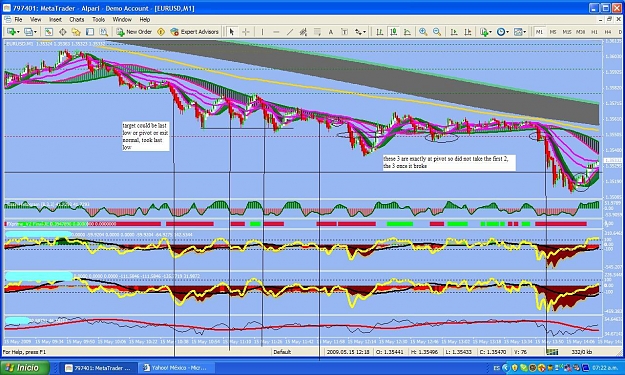Select the Text Label 'T' tool
The image size is (625, 375).
click(344, 32)
